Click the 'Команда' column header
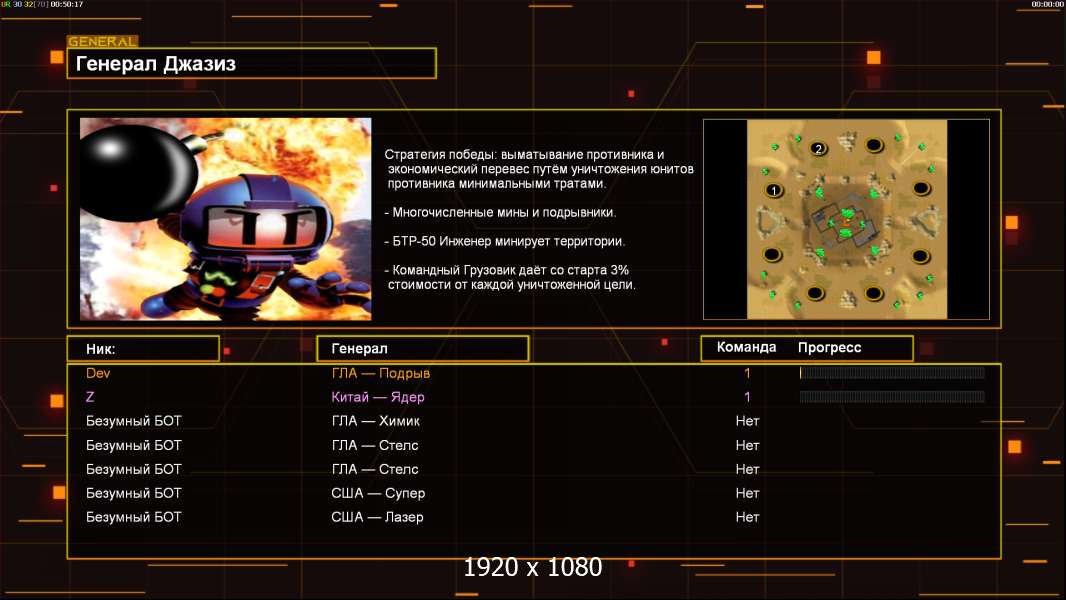 tap(746, 347)
